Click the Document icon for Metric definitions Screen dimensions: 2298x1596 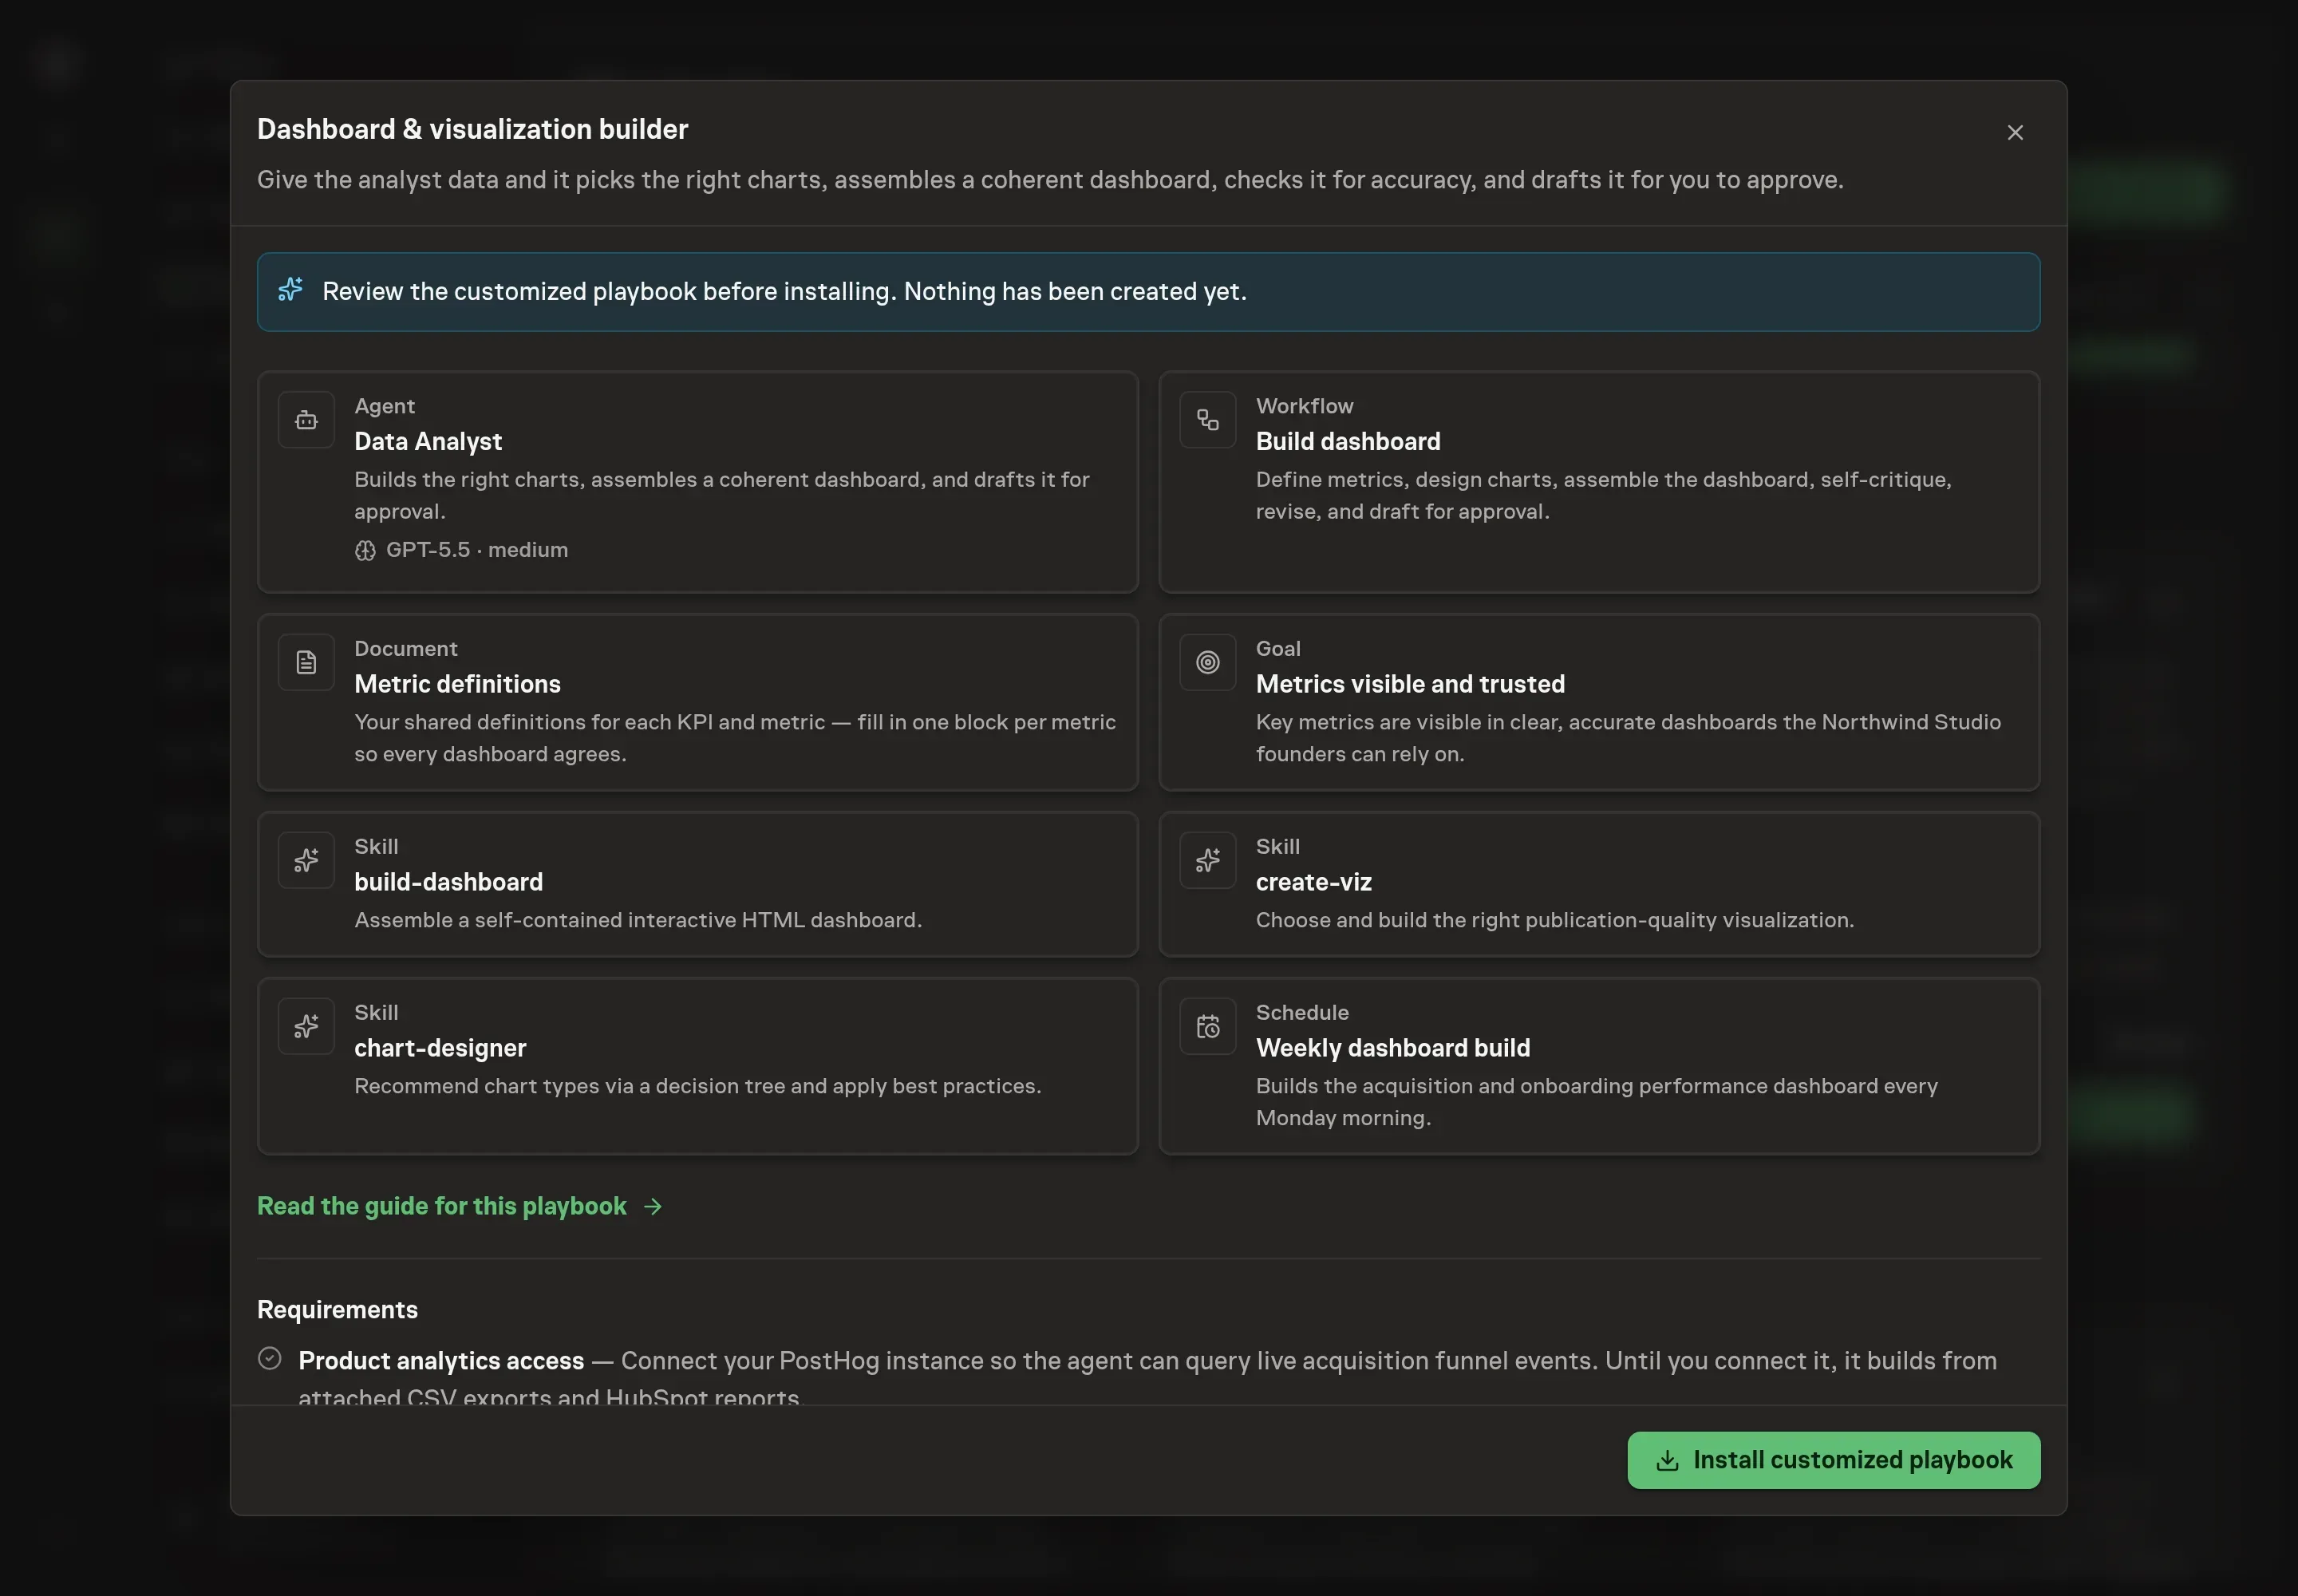pos(306,662)
